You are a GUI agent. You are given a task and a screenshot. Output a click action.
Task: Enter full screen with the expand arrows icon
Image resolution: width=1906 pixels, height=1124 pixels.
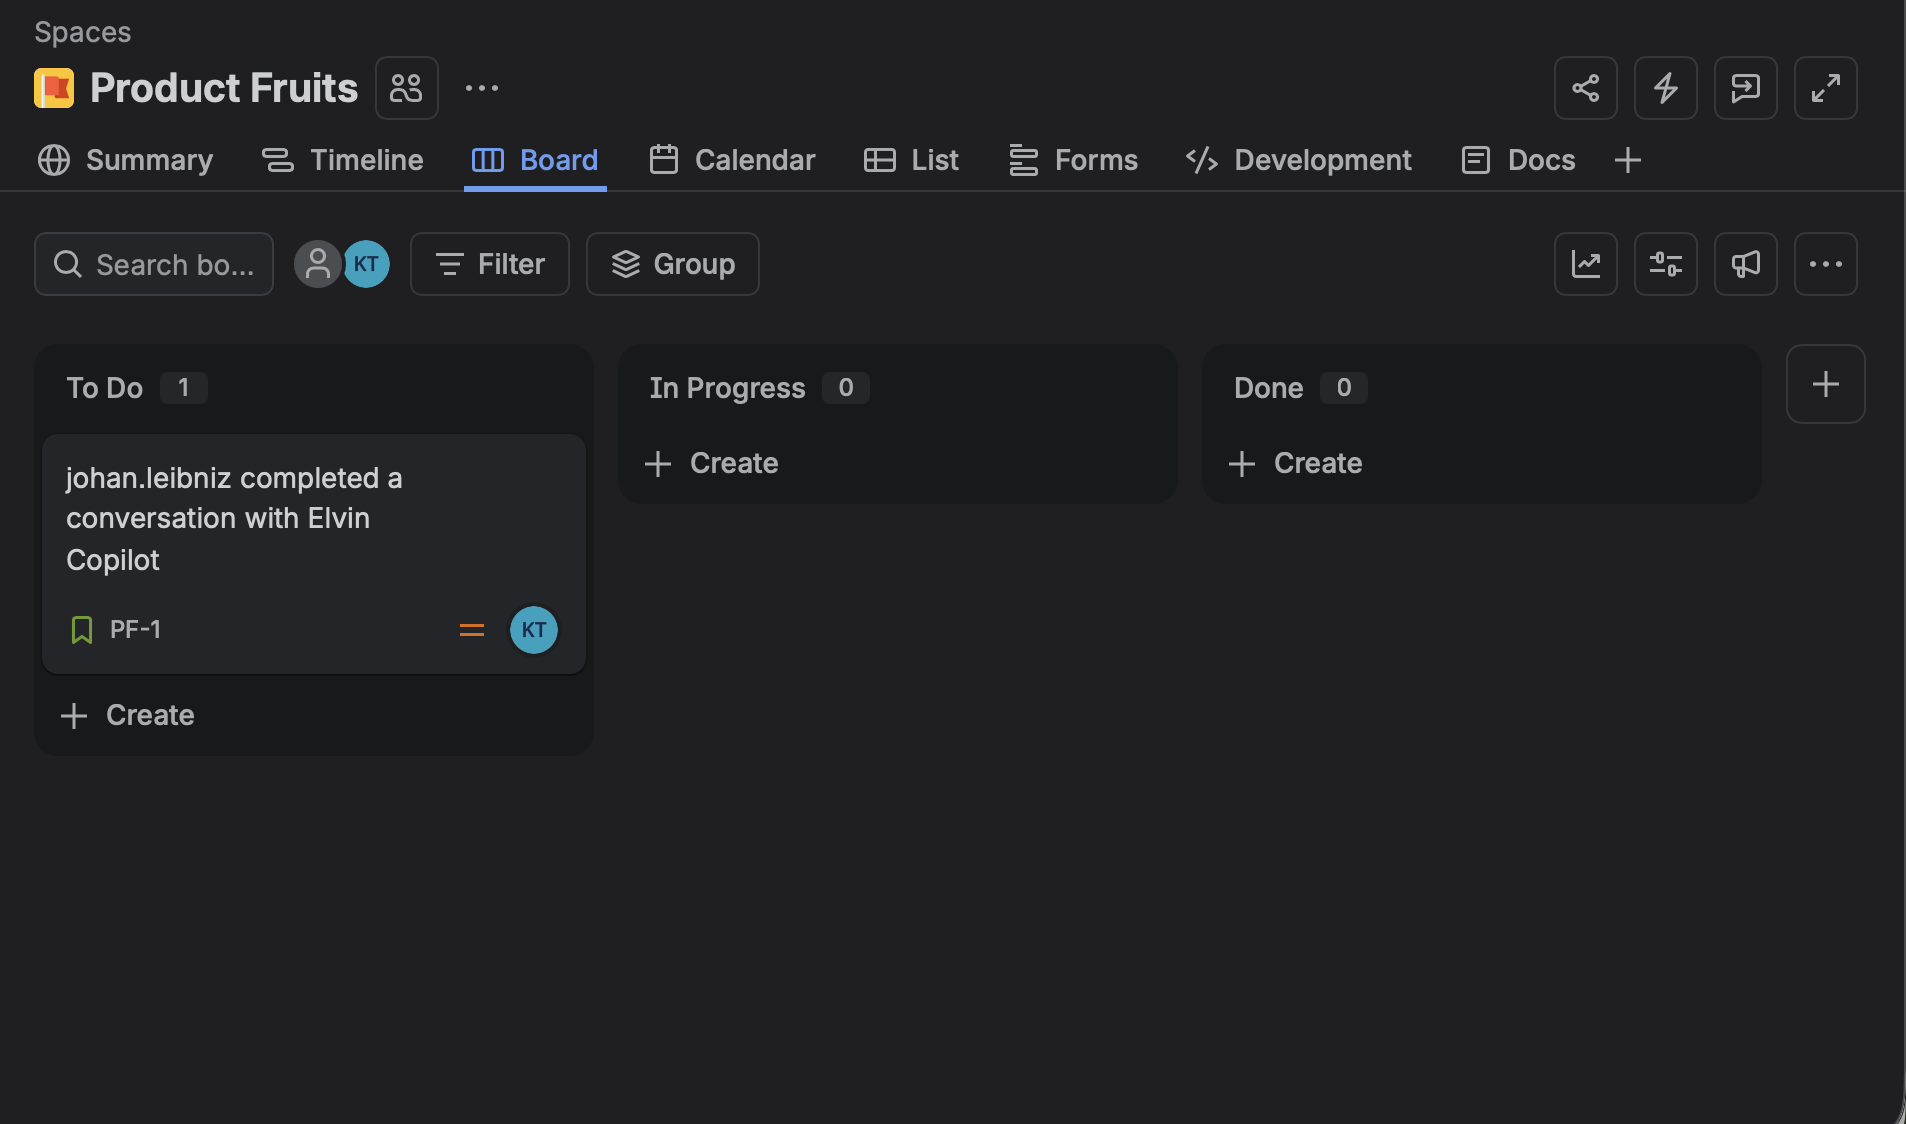click(x=1826, y=88)
